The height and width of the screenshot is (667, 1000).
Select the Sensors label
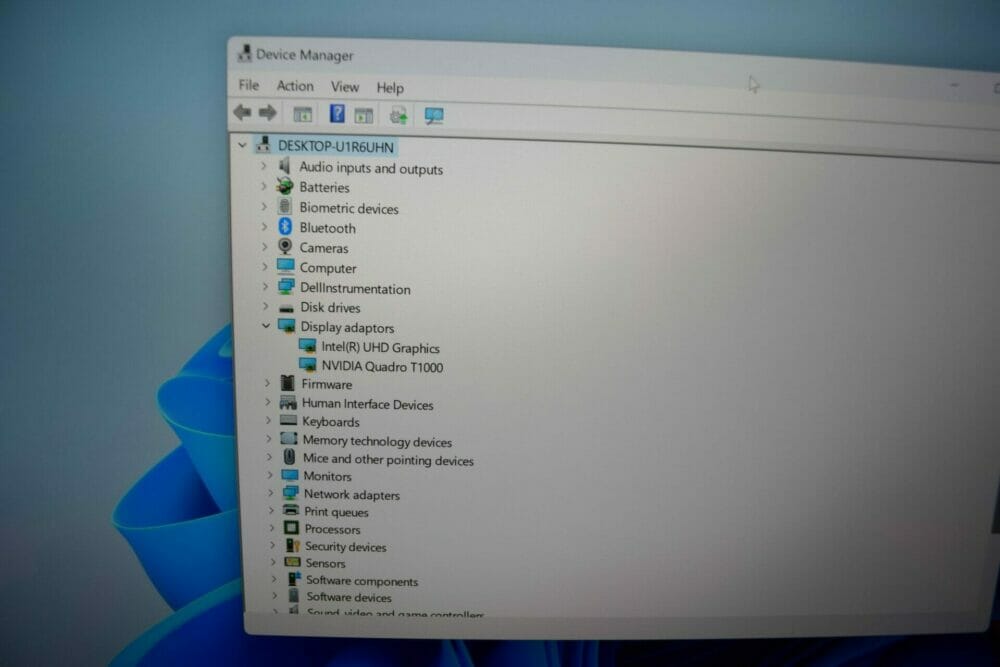(325, 564)
